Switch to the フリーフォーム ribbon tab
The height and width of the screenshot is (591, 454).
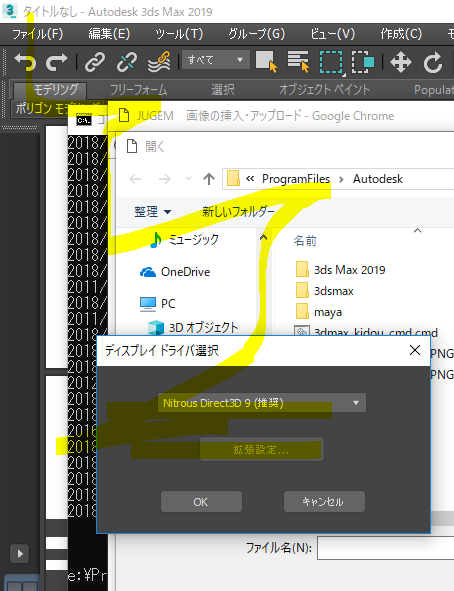pos(138,90)
